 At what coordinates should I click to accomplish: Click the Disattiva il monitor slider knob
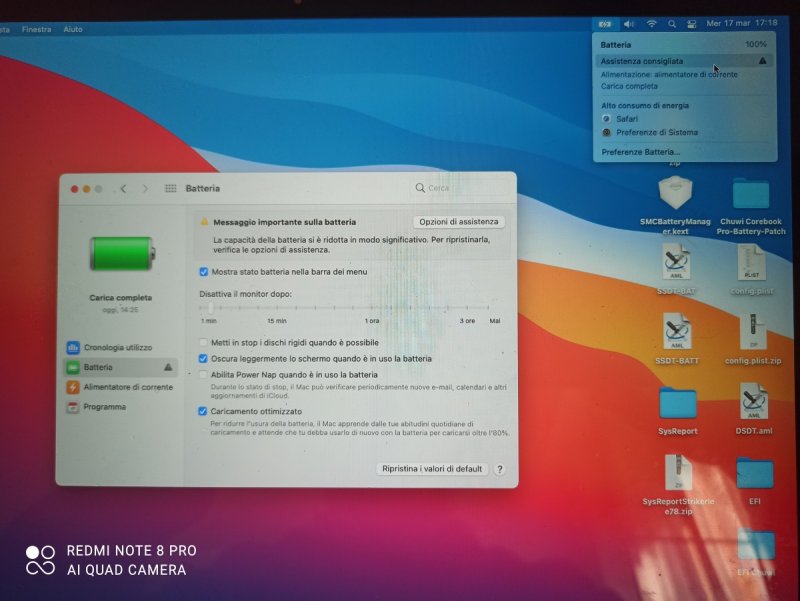[210, 308]
